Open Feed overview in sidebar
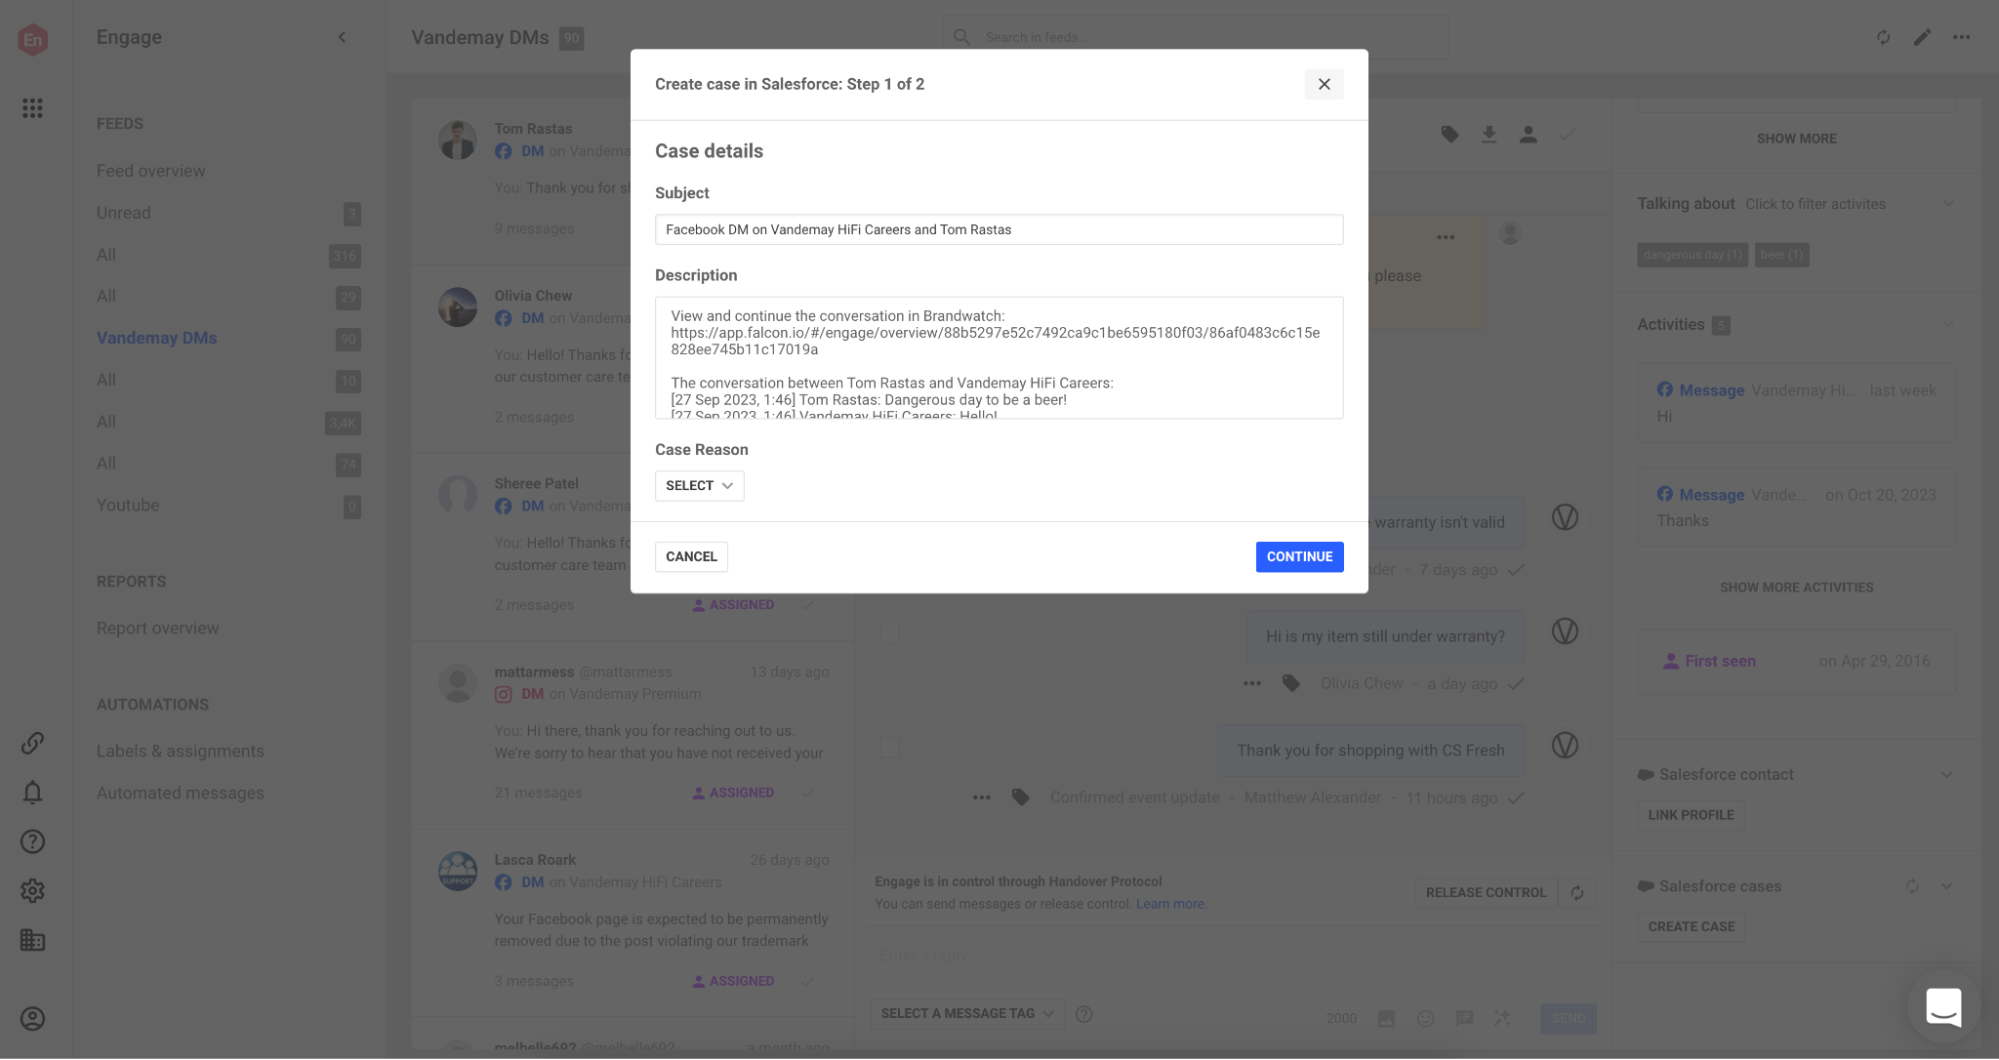This screenshot has width=1999, height=1060. (x=151, y=171)
